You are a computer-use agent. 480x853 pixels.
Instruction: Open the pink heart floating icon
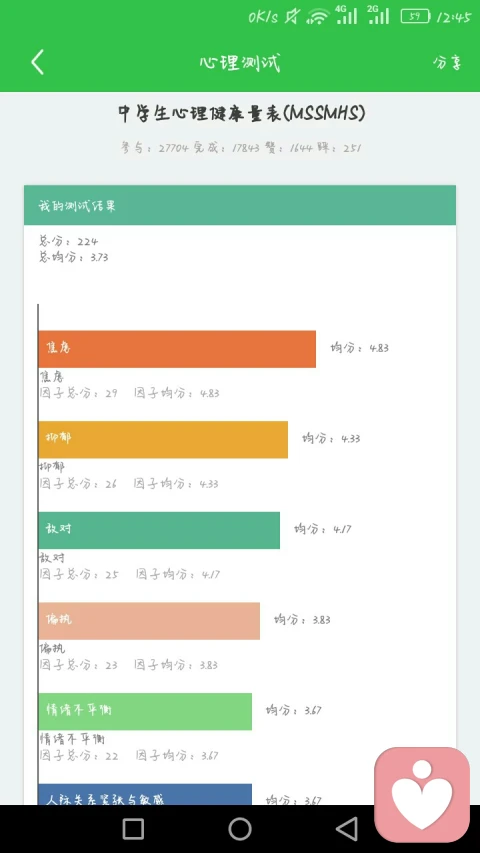(x=422, y=794)
